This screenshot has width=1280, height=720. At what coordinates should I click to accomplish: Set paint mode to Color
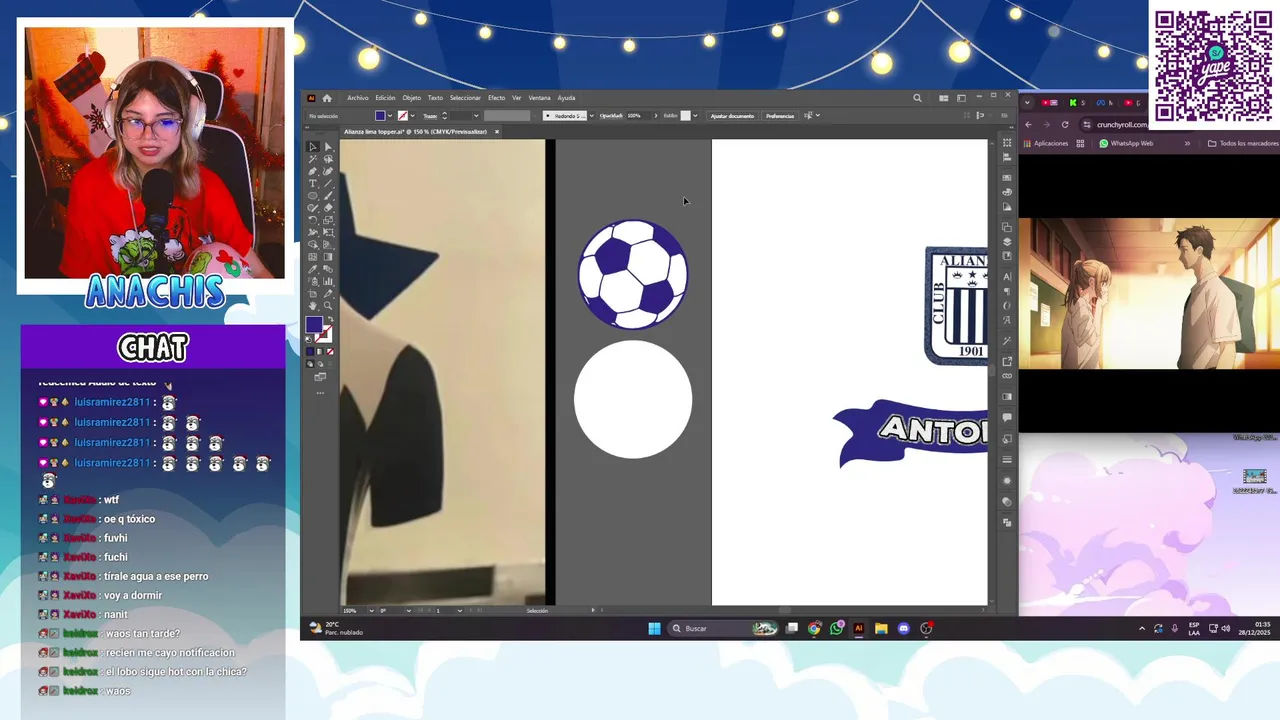coord(310,352)
